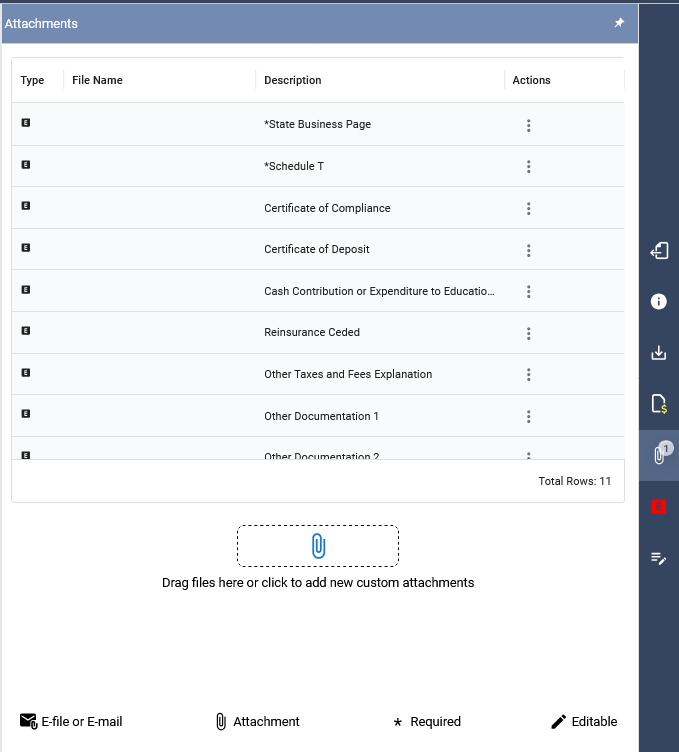Click e-file type icon for Other Taxes and Fees
679x752 pixels.
click(26, 372)
